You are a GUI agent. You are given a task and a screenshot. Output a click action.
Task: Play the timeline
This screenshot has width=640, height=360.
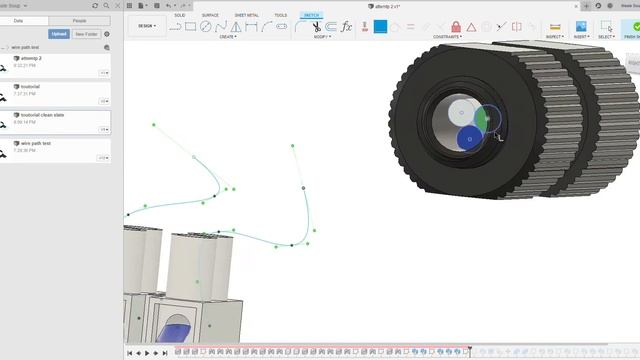147,353
